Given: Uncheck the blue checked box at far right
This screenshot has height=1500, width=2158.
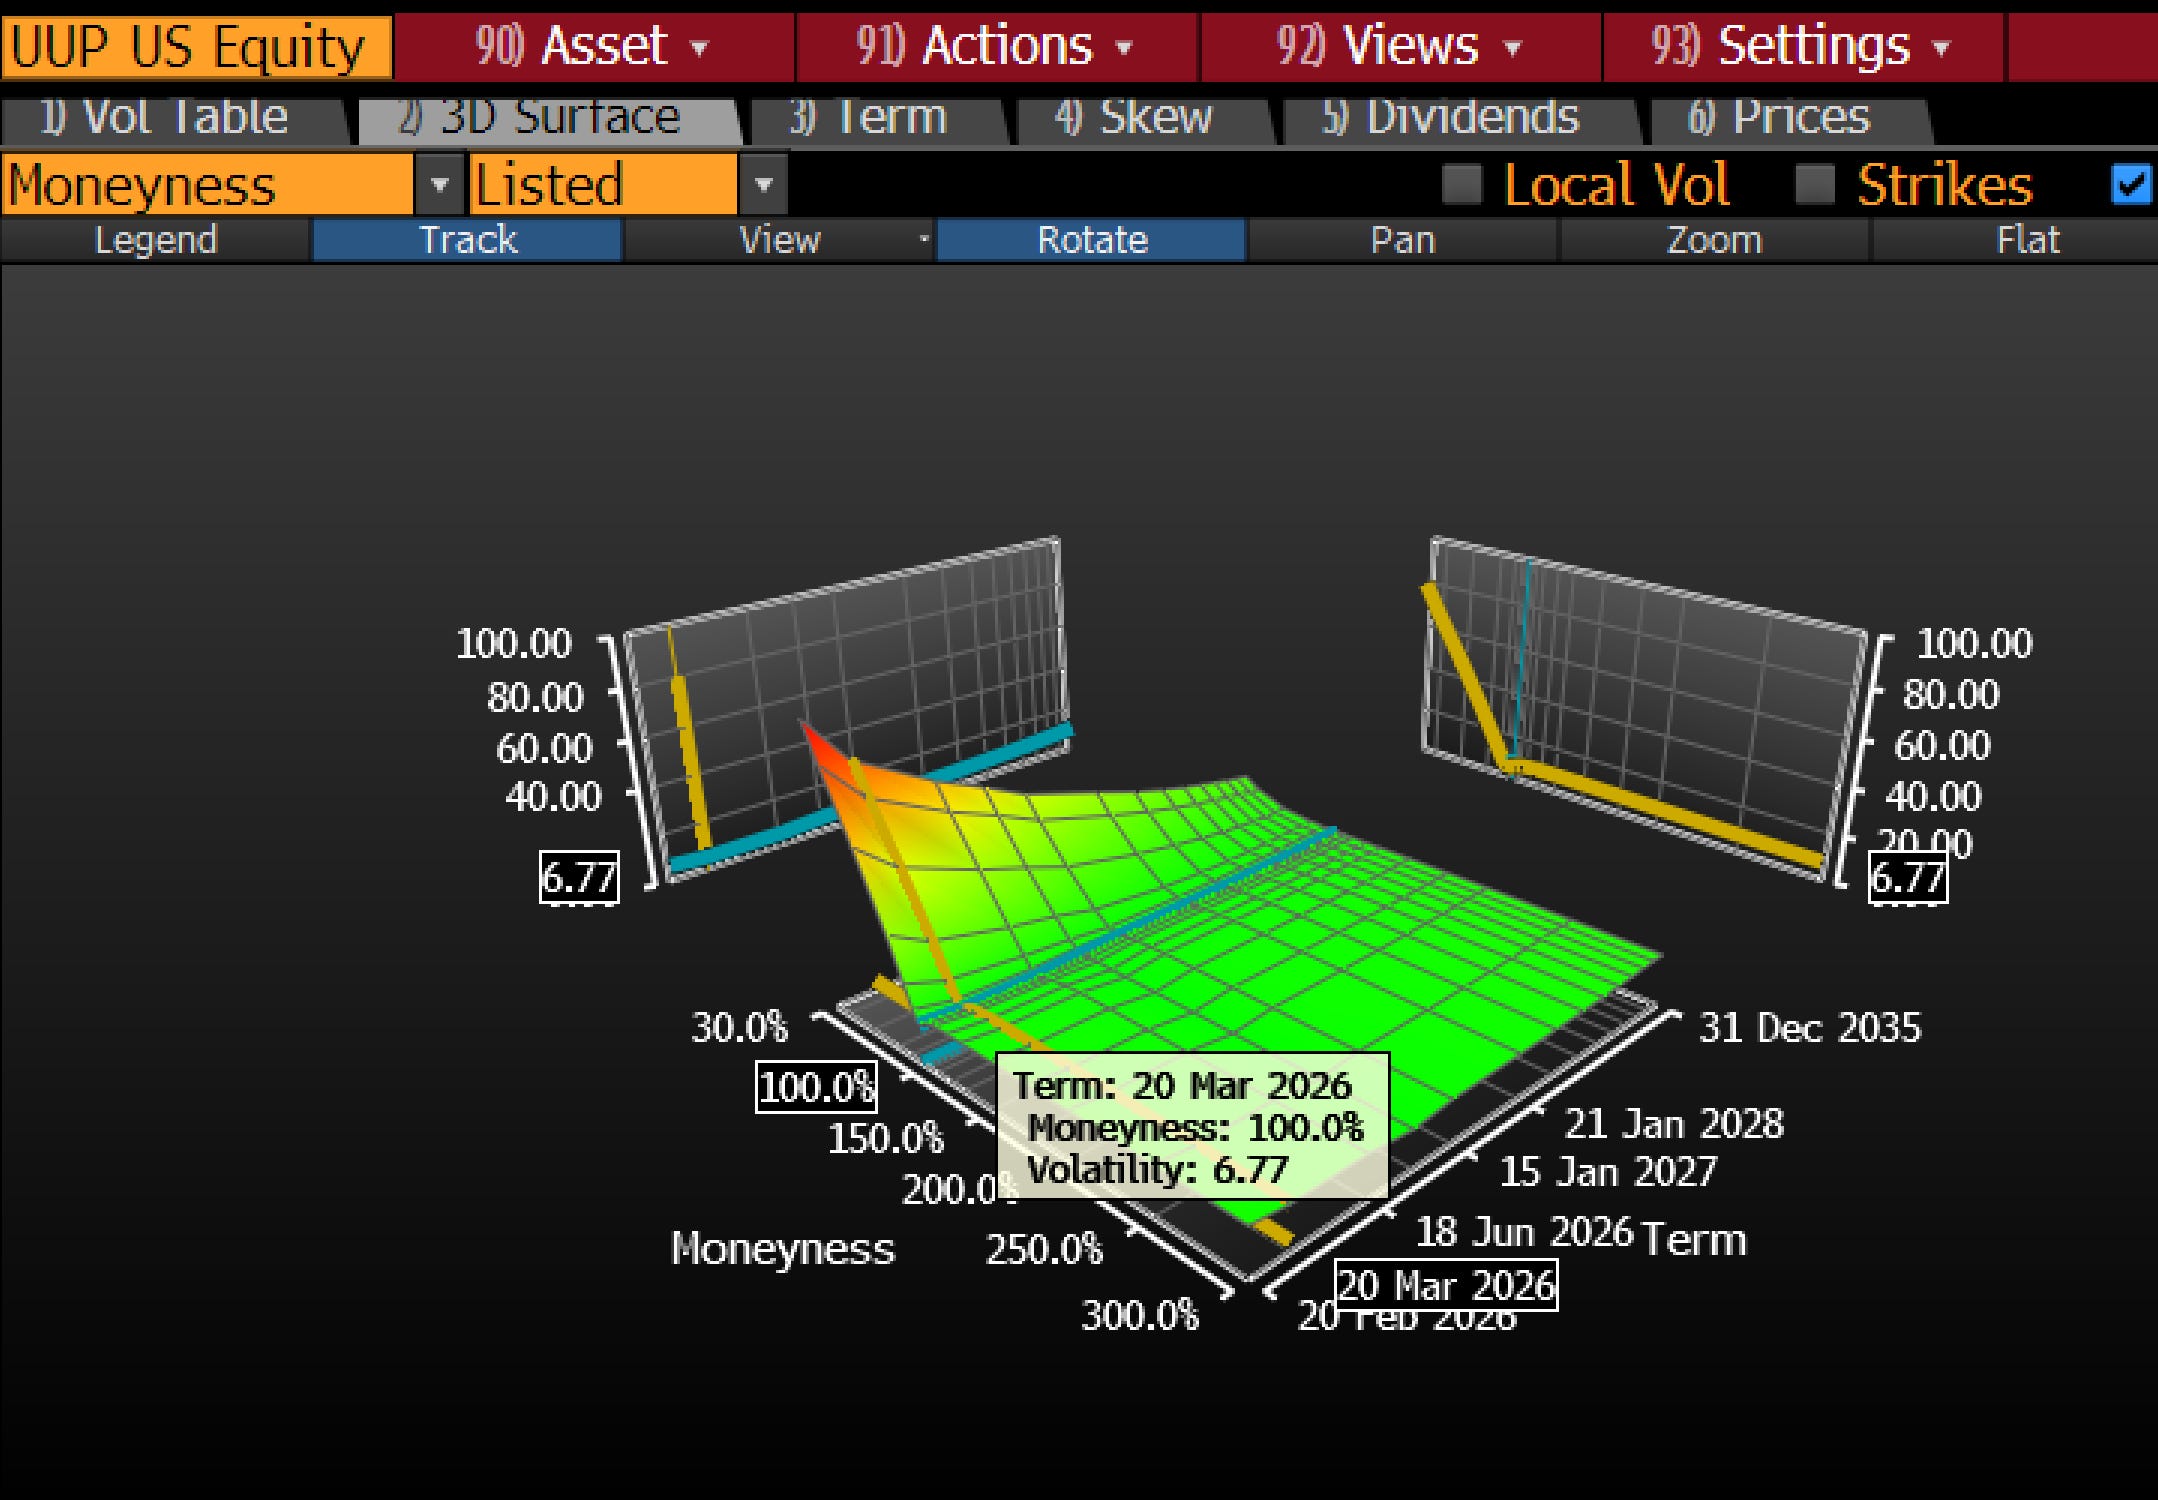Looking at the screenshot, I should coord(2130,185).
